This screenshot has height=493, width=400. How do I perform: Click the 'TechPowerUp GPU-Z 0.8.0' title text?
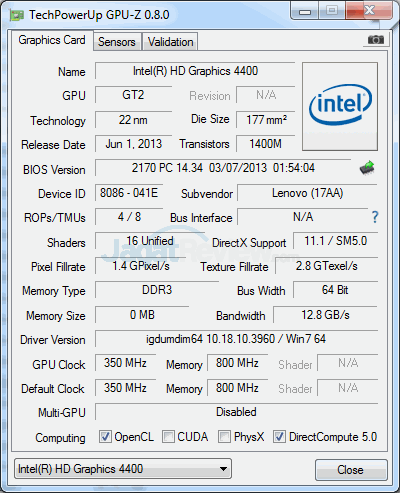(99, 15)
